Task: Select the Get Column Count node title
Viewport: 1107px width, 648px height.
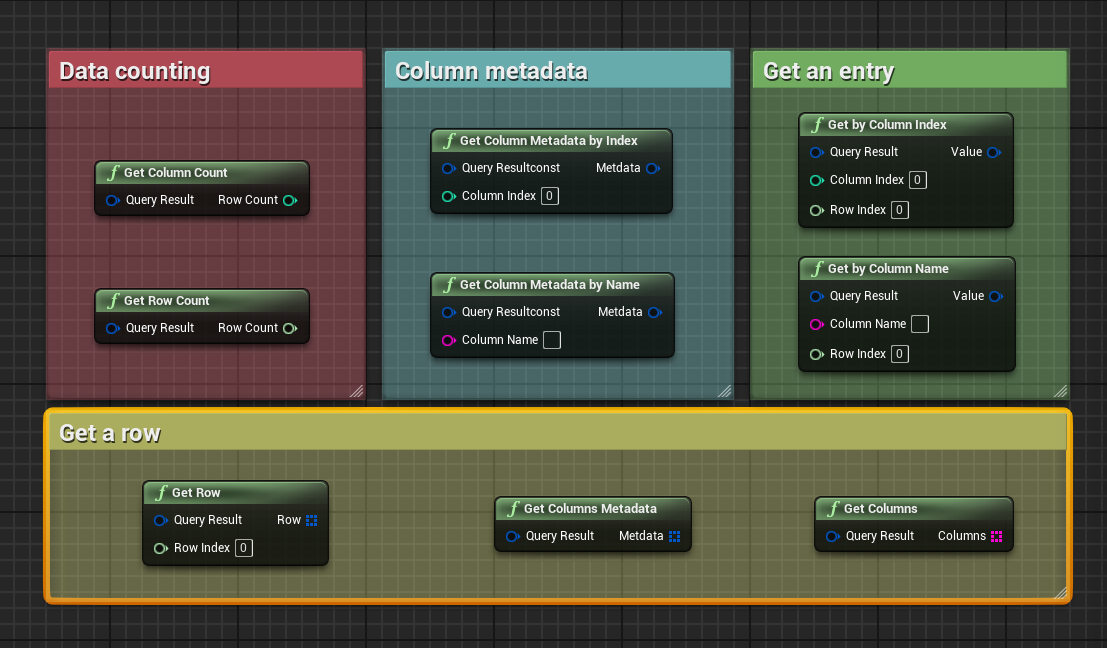Action: (176, 173)
